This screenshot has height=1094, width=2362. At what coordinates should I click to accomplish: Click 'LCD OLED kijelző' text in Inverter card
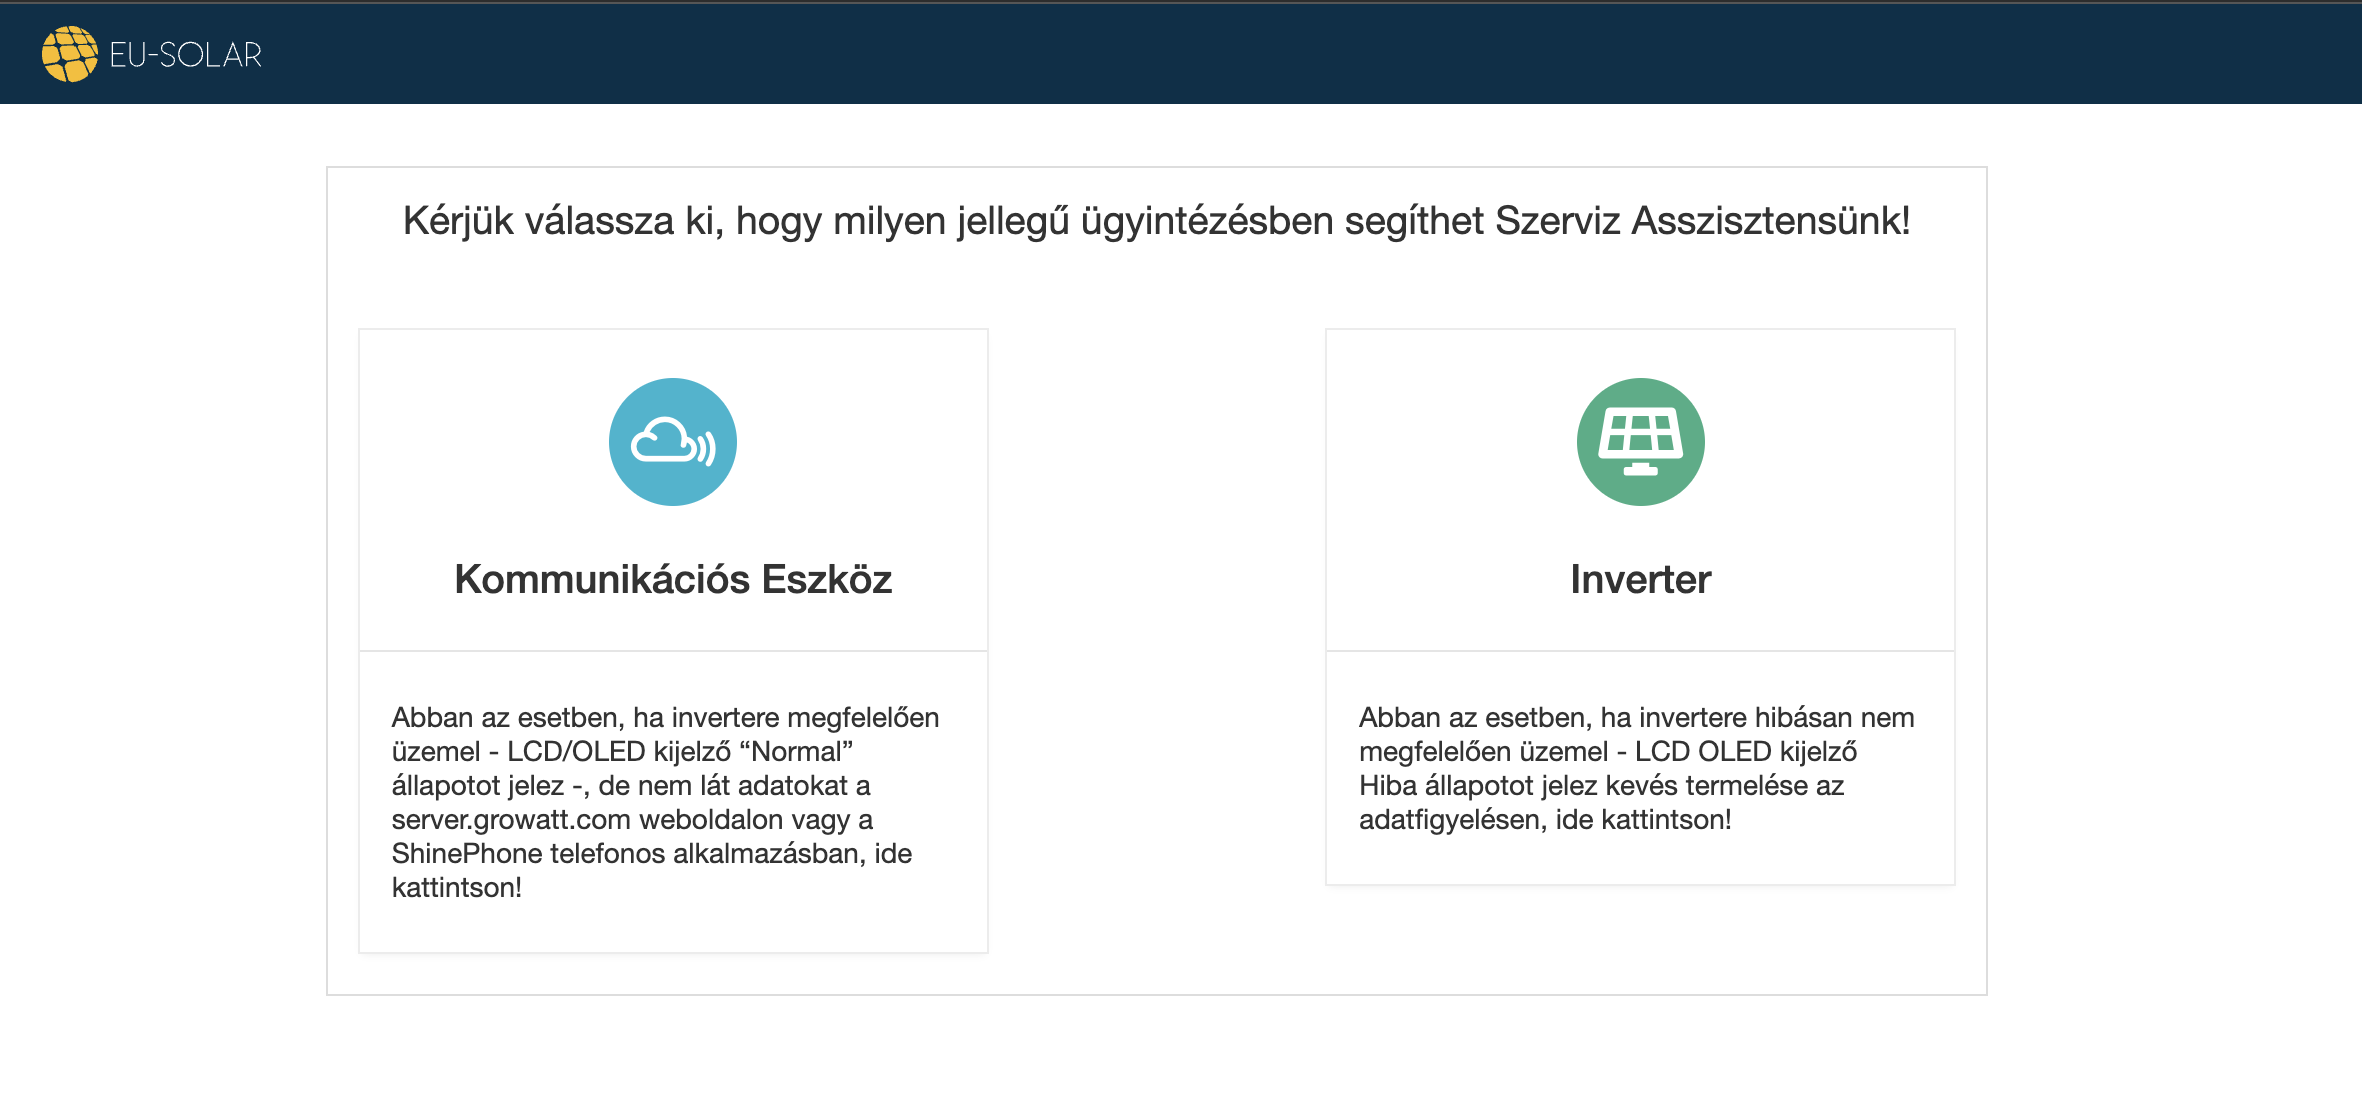pyautogui.click(x=1745, y=752)
